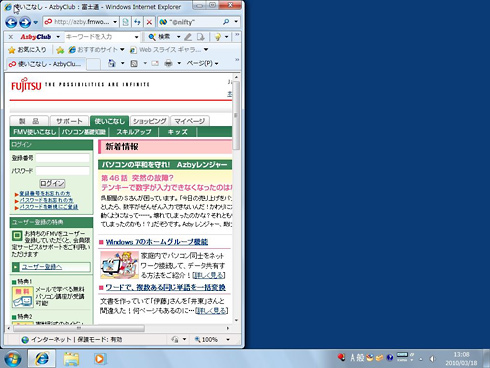Screen dimensions: 490x368
Task: Click the AzbyClub toolbar logo
Action: [36, 37]
